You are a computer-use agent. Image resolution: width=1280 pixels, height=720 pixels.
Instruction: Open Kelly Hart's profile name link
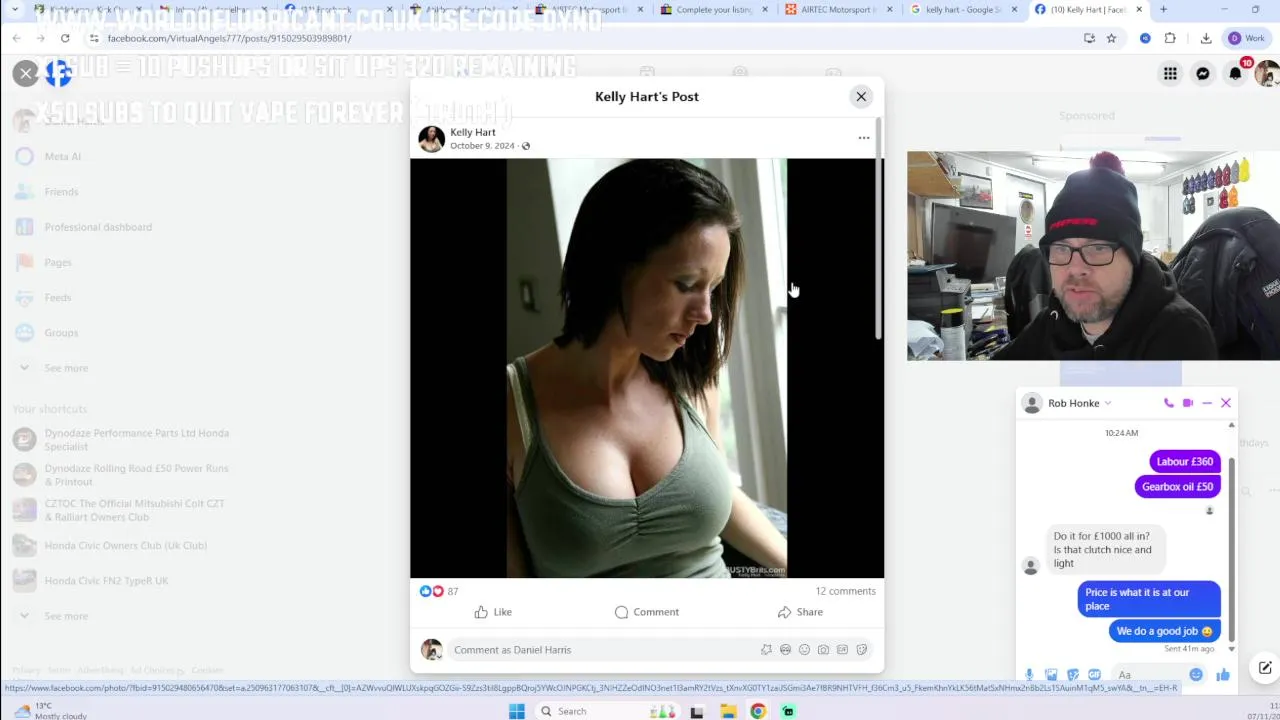click(472, 132)
